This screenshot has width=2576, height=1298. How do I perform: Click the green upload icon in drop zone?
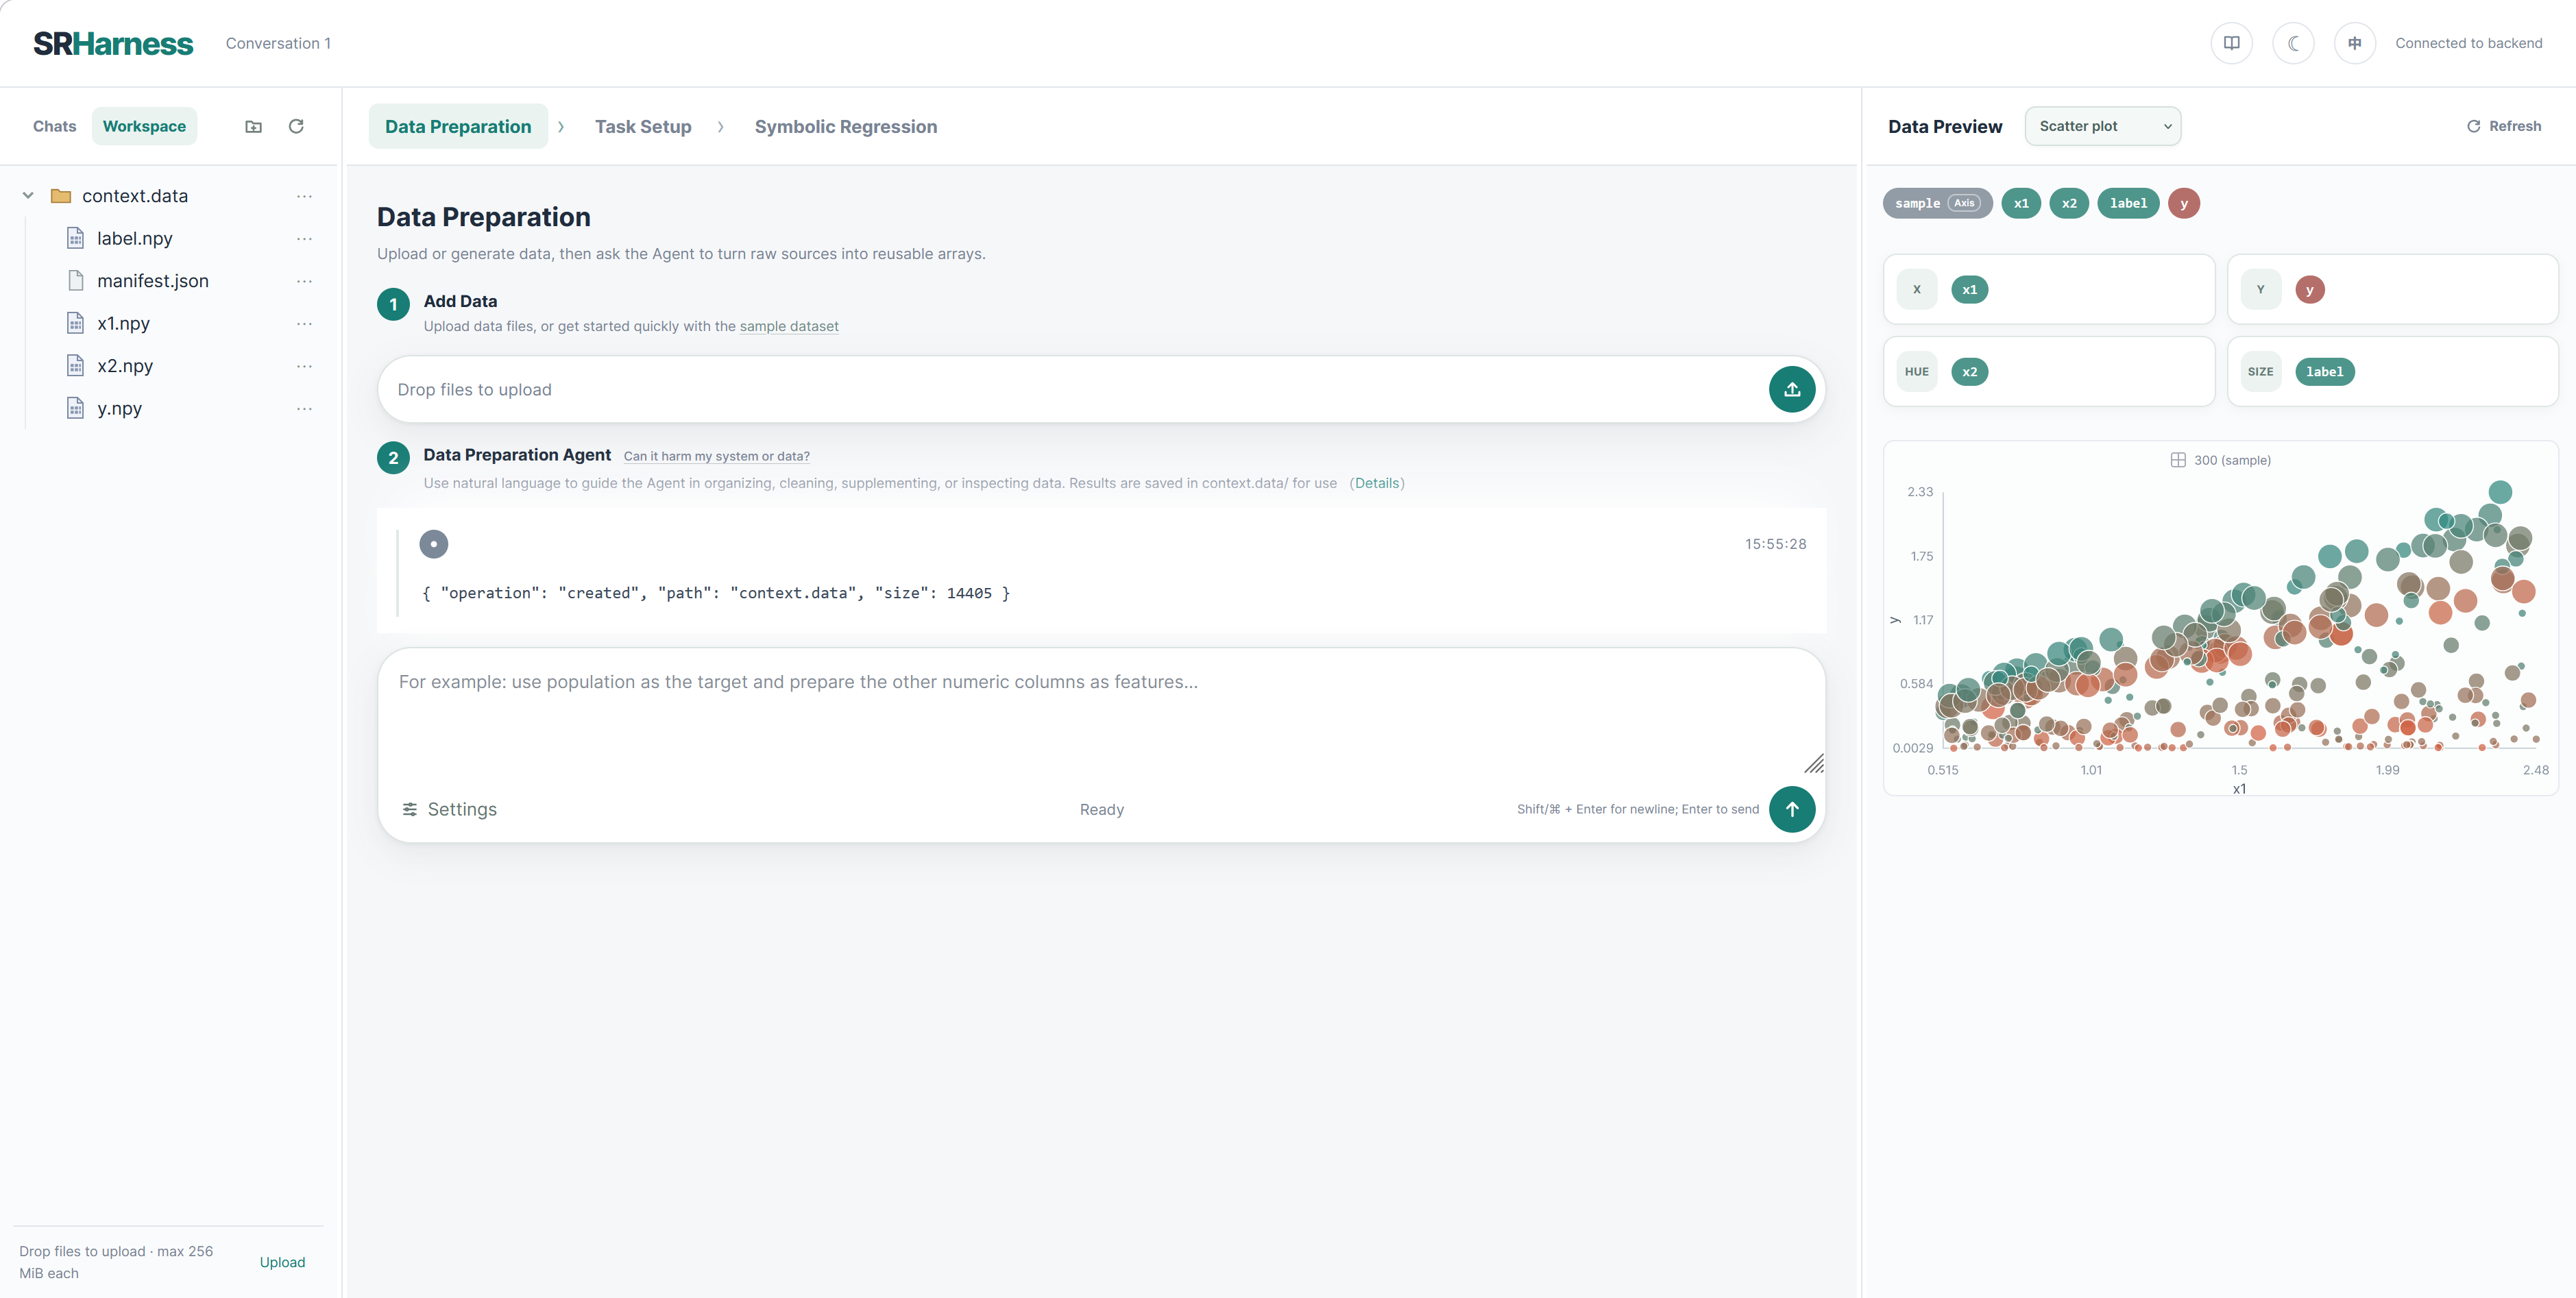(1791, 389)
